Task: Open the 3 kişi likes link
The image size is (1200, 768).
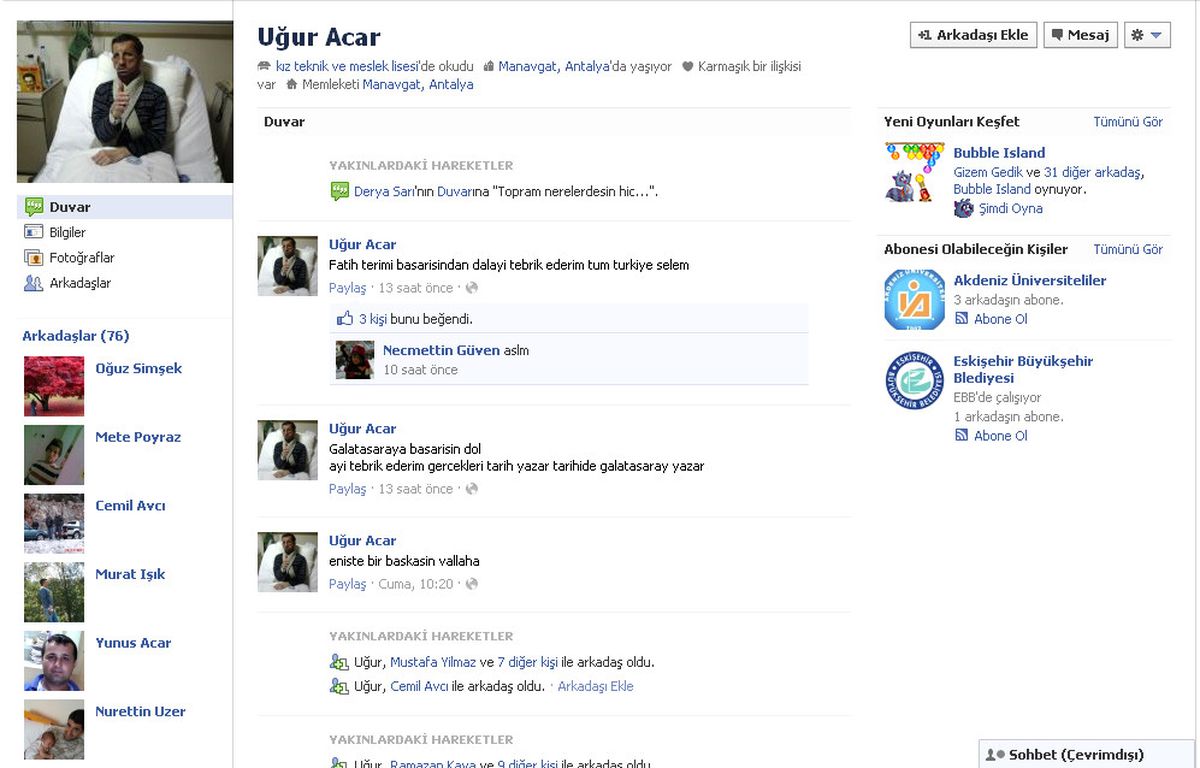Action: (373, 319)
